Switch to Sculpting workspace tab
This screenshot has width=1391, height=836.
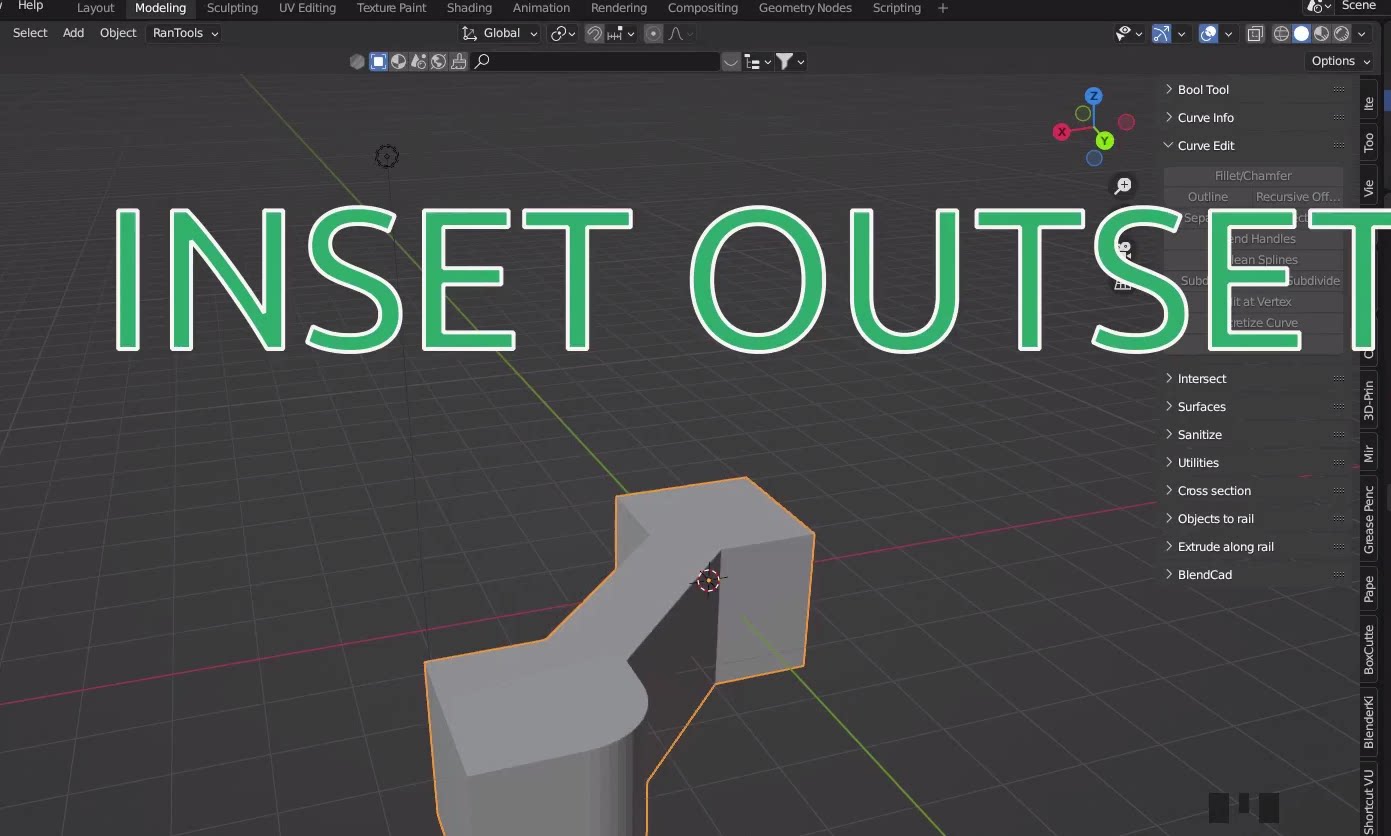click(x=232, y=8)
